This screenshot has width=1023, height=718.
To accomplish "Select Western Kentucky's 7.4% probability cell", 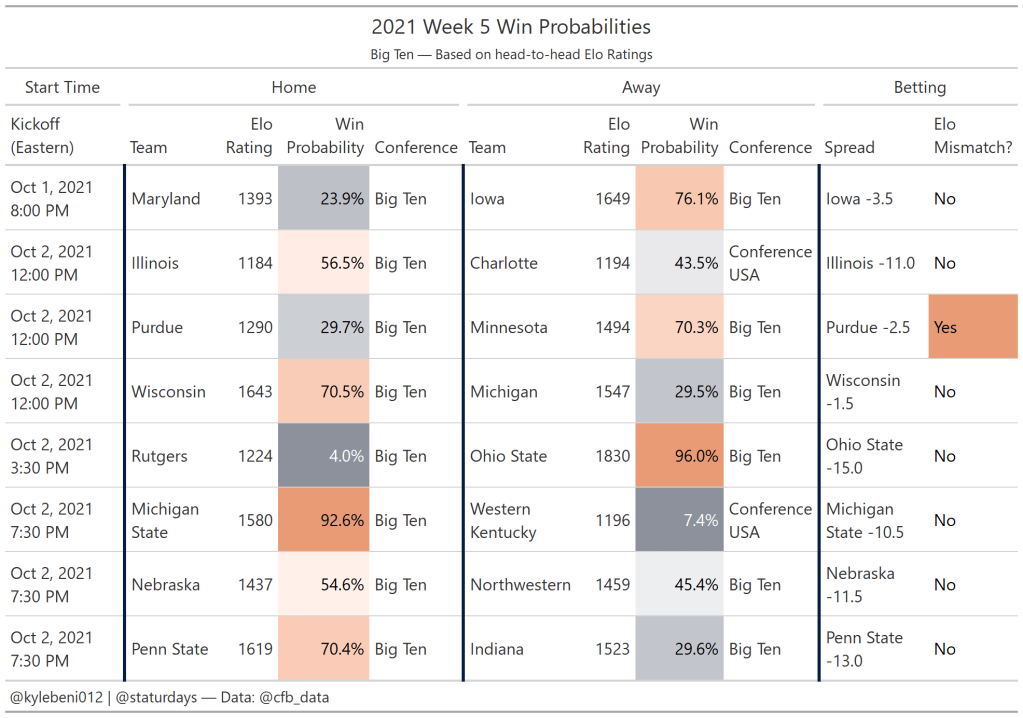I will coord(679,520).
